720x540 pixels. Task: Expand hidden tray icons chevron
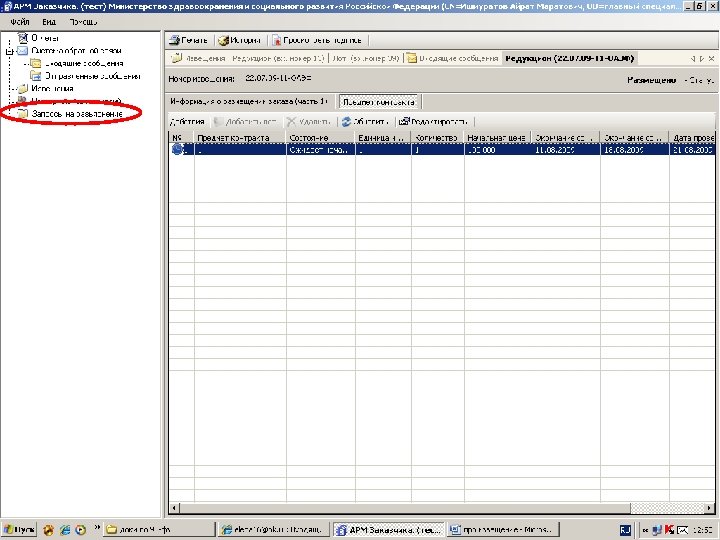point(645,530)
